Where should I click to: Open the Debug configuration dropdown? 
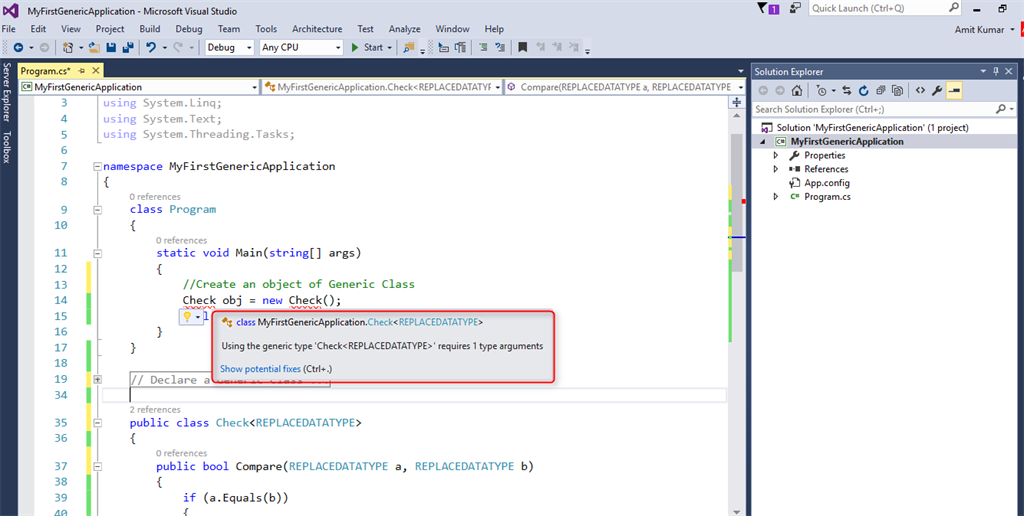point(230,47)
